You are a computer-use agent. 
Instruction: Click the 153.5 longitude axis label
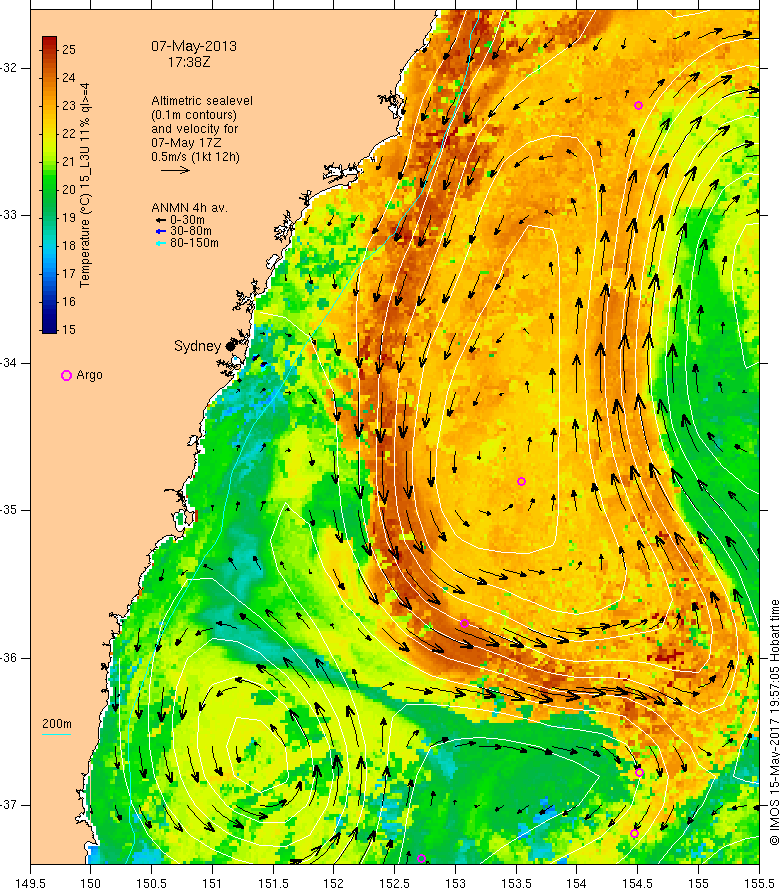coord(516,883)
